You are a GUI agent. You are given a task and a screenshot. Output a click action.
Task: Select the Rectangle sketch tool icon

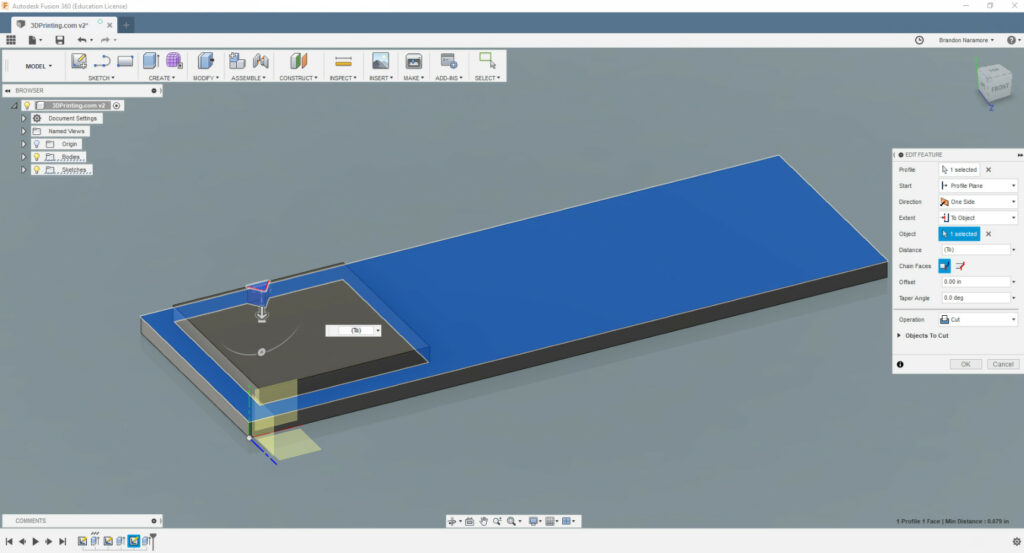click(125, 61)
